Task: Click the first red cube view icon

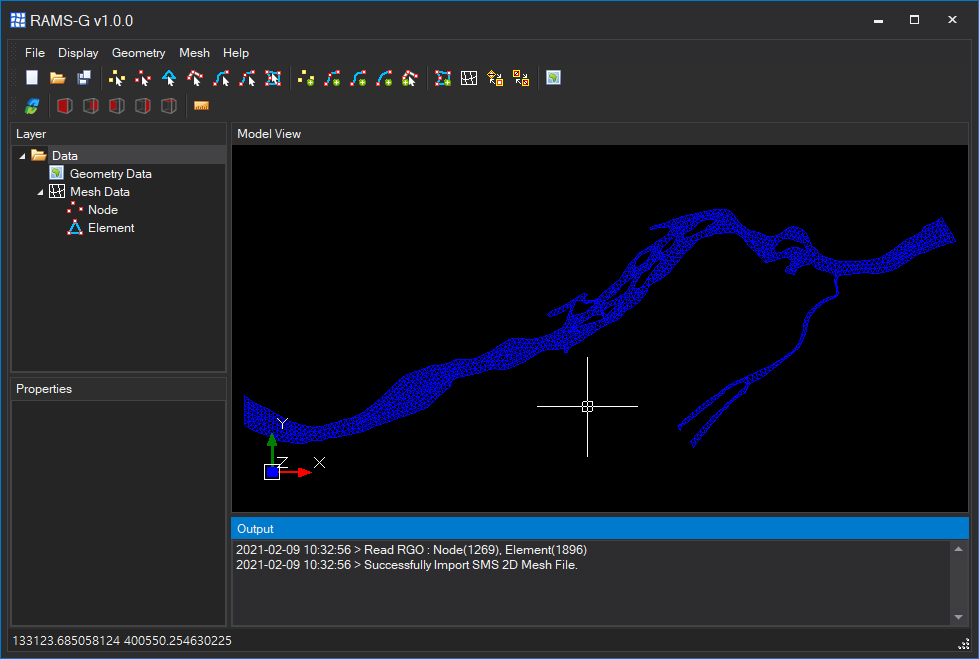Action: tap(64, 106)
